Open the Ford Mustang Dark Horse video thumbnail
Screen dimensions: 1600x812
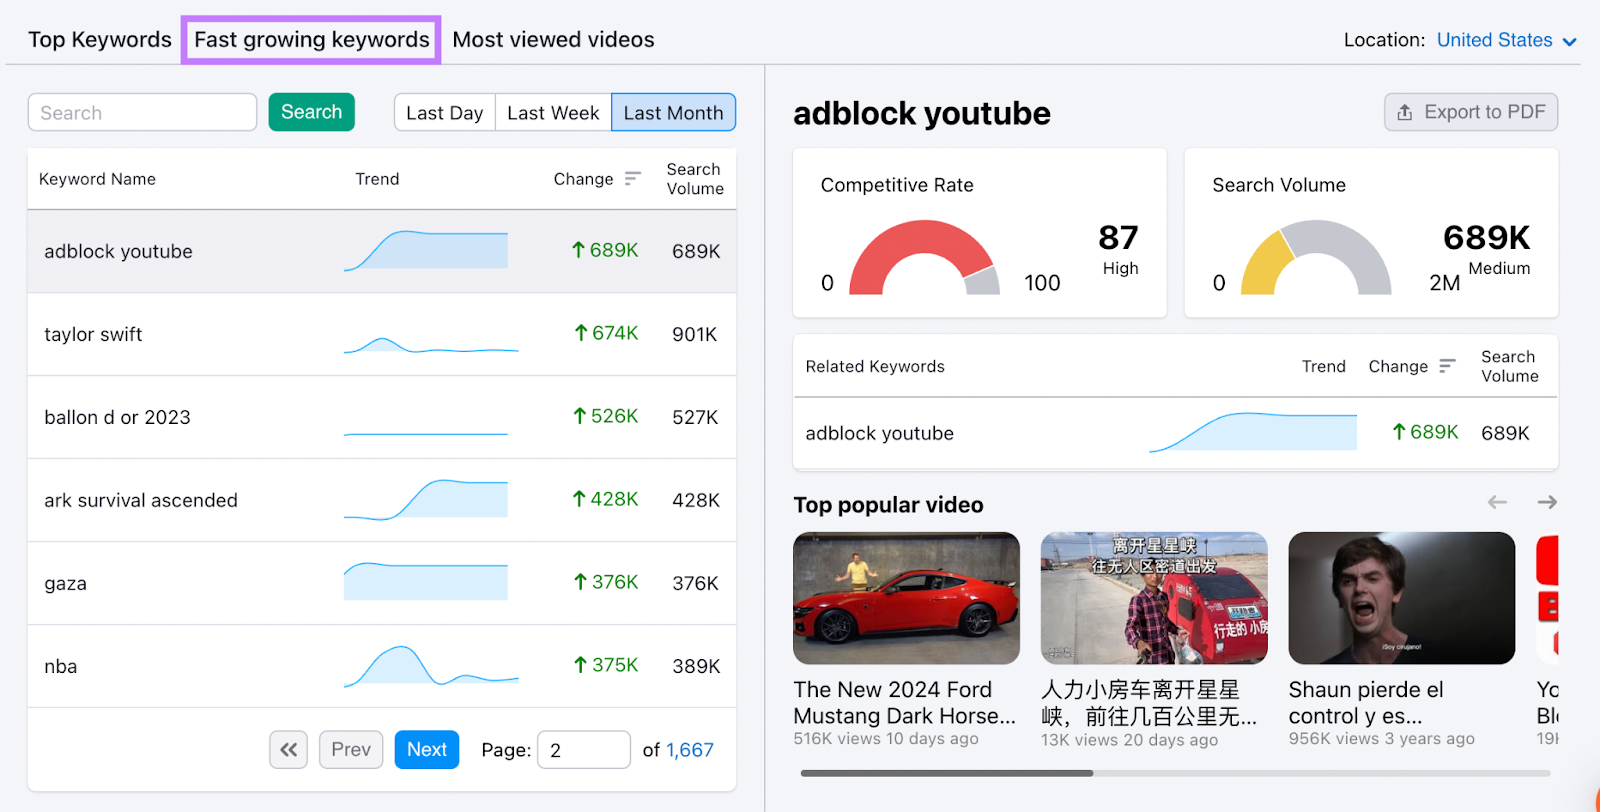[906, 598]
